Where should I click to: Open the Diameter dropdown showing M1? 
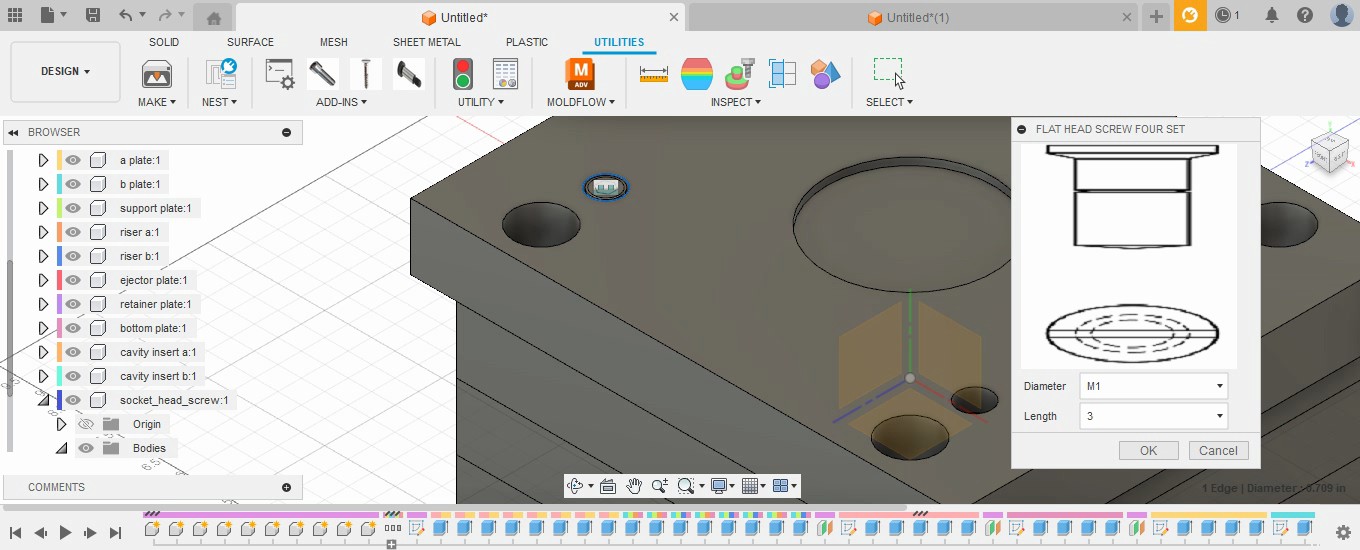click(1154, 386)
